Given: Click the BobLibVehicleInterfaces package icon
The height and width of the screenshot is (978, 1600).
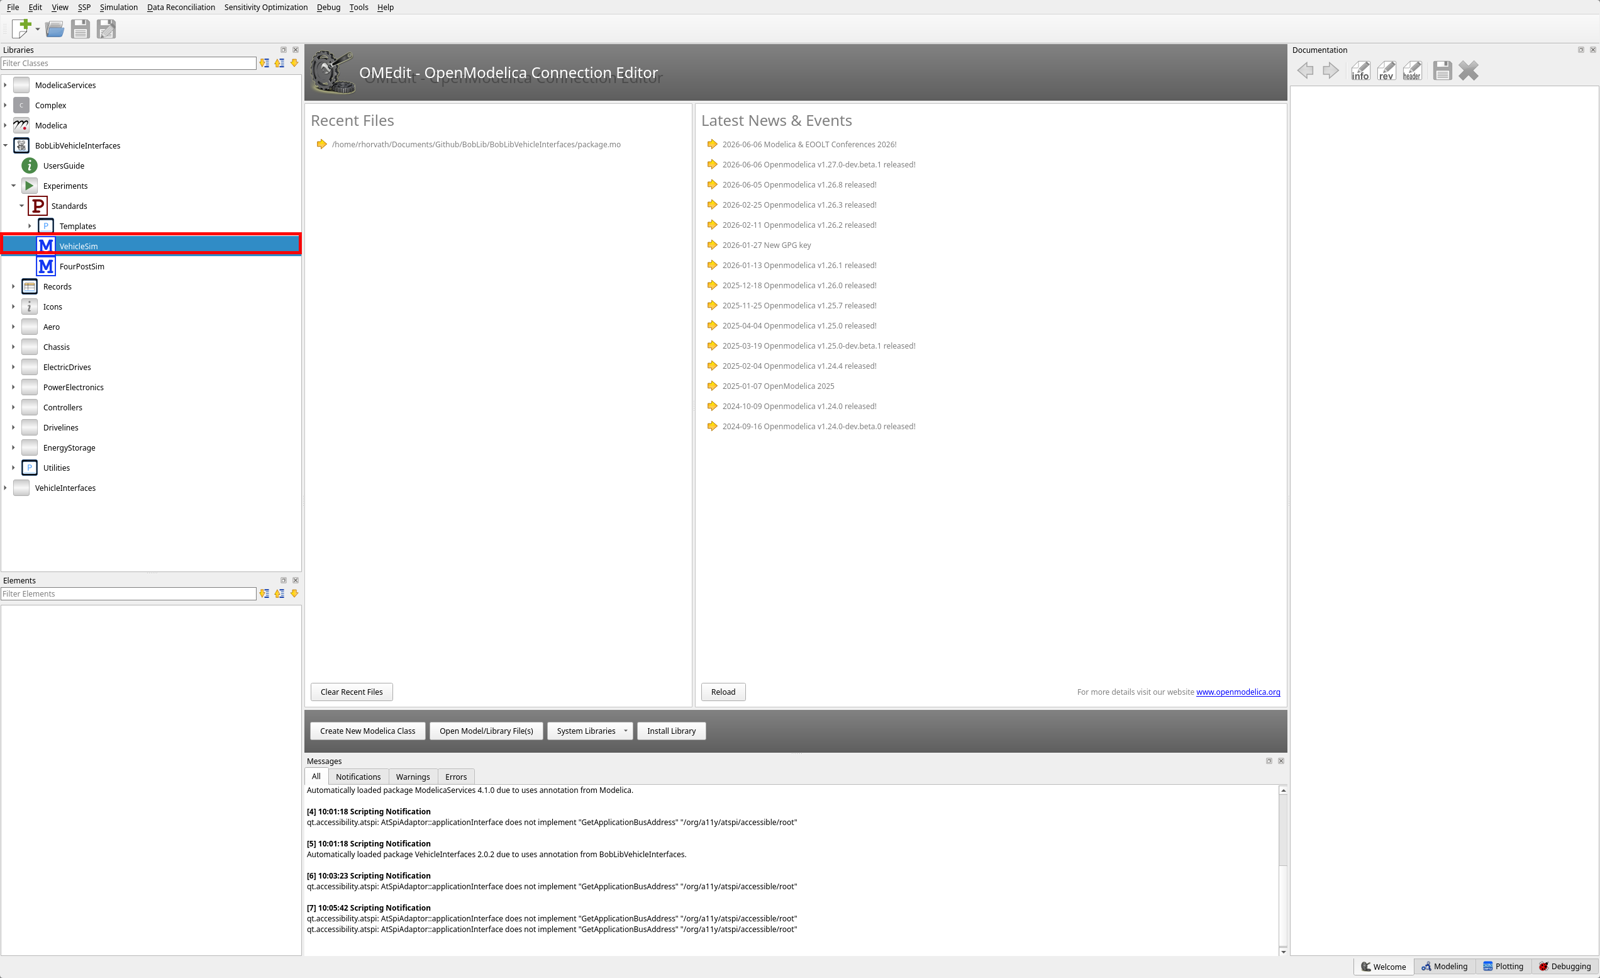Looking at the screenshot, I should (21, 146).
